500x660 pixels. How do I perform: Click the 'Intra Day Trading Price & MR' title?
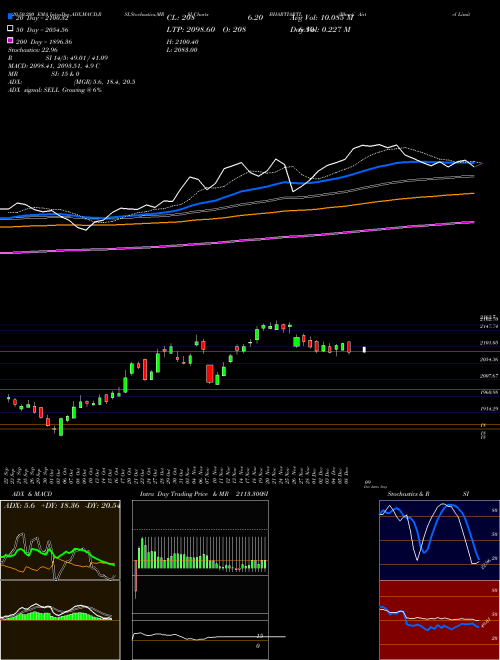[184, 494]
